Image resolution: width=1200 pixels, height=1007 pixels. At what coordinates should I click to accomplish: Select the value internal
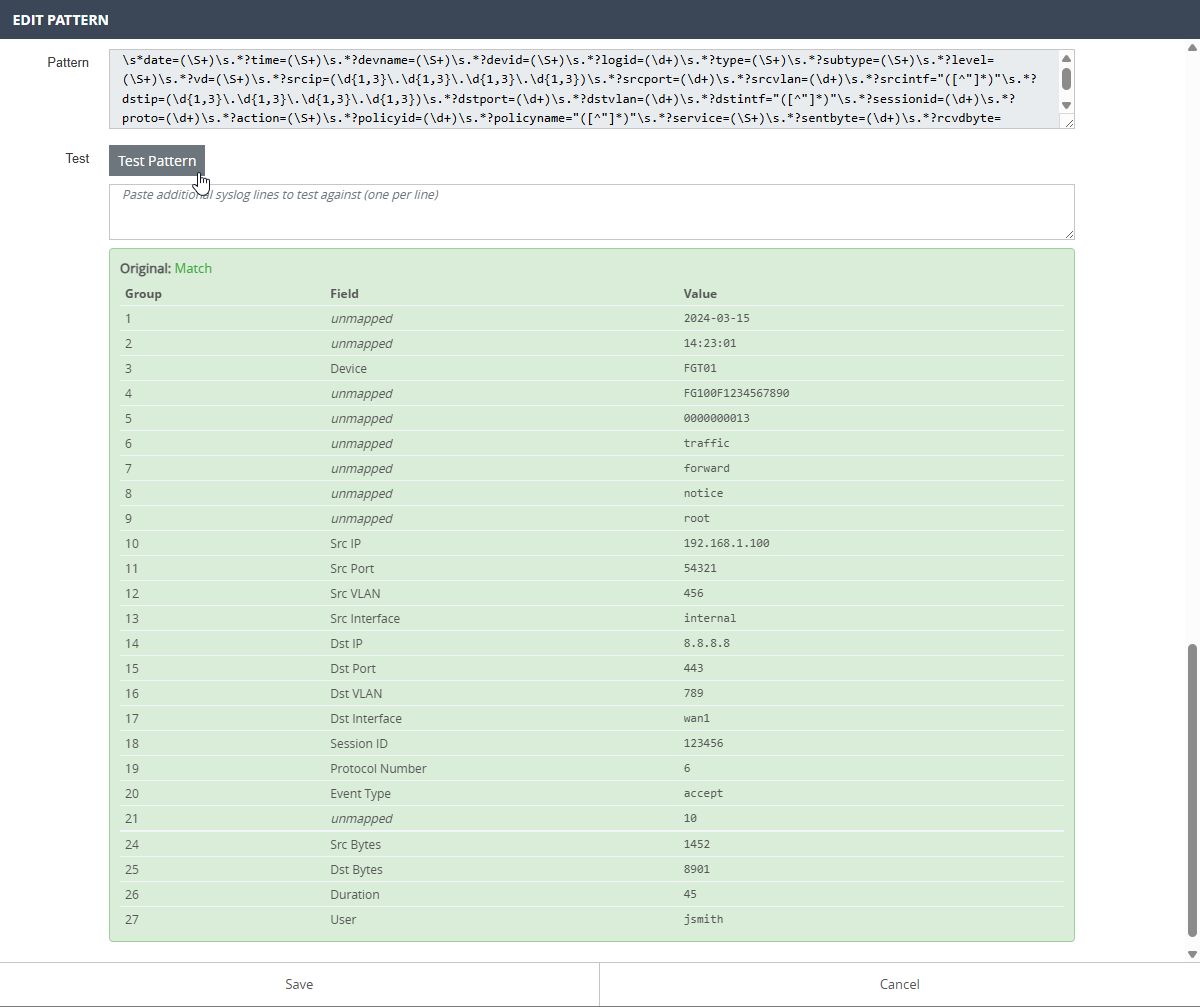pos(710,618)
